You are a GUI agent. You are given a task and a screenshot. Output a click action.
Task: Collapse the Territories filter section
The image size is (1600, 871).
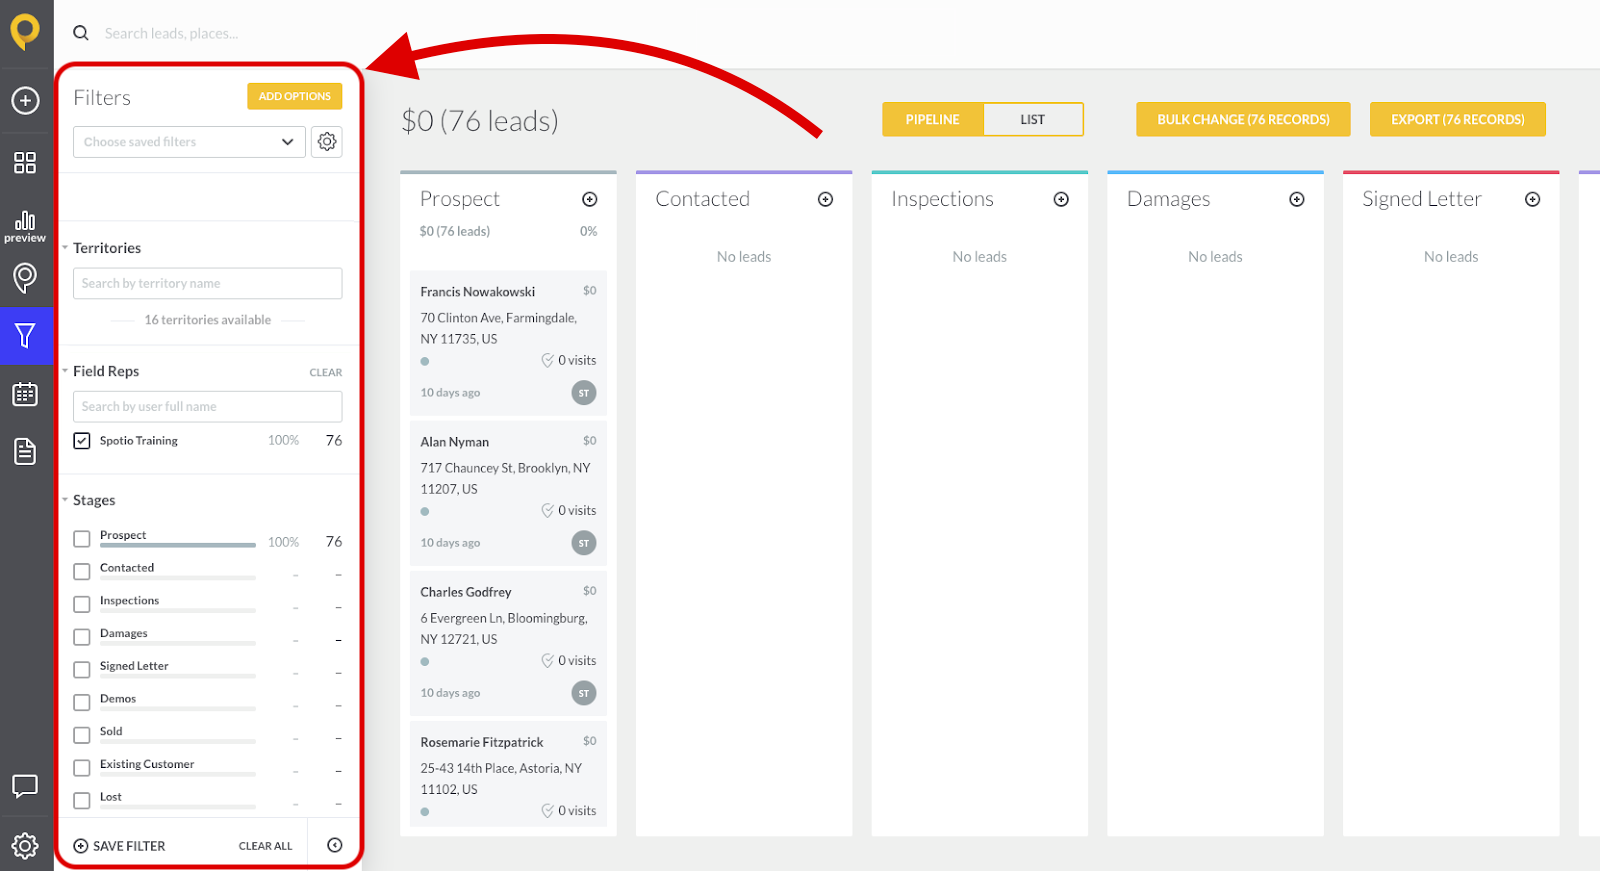tap(65, 248)
